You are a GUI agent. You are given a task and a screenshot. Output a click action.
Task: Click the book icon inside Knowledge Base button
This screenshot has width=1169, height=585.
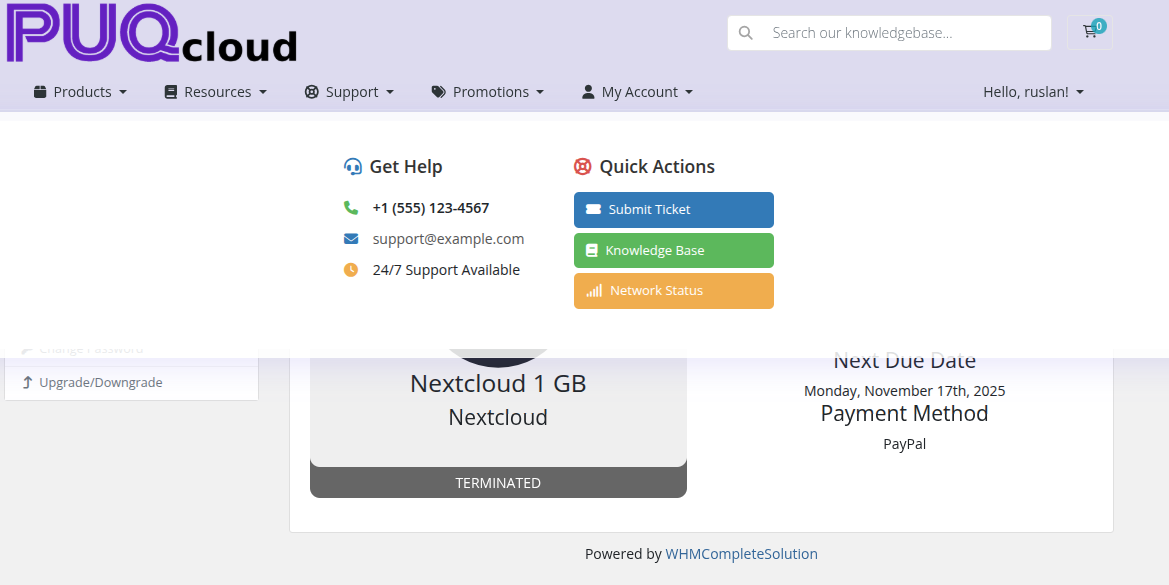(594, 249)
